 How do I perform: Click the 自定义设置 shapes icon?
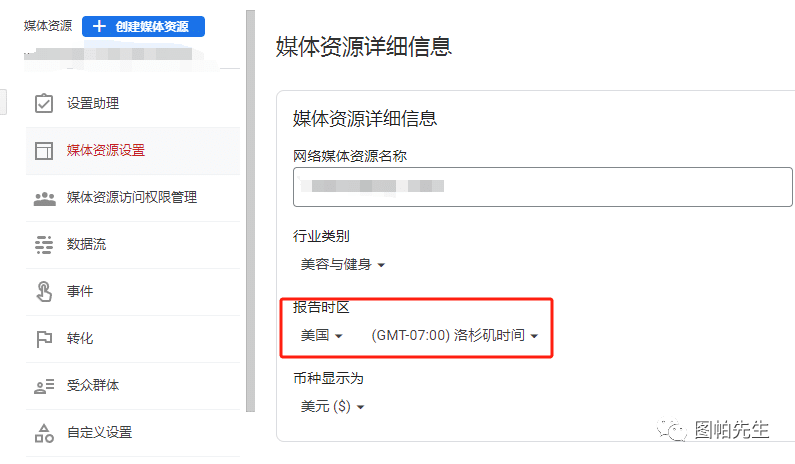click(44, 432)
